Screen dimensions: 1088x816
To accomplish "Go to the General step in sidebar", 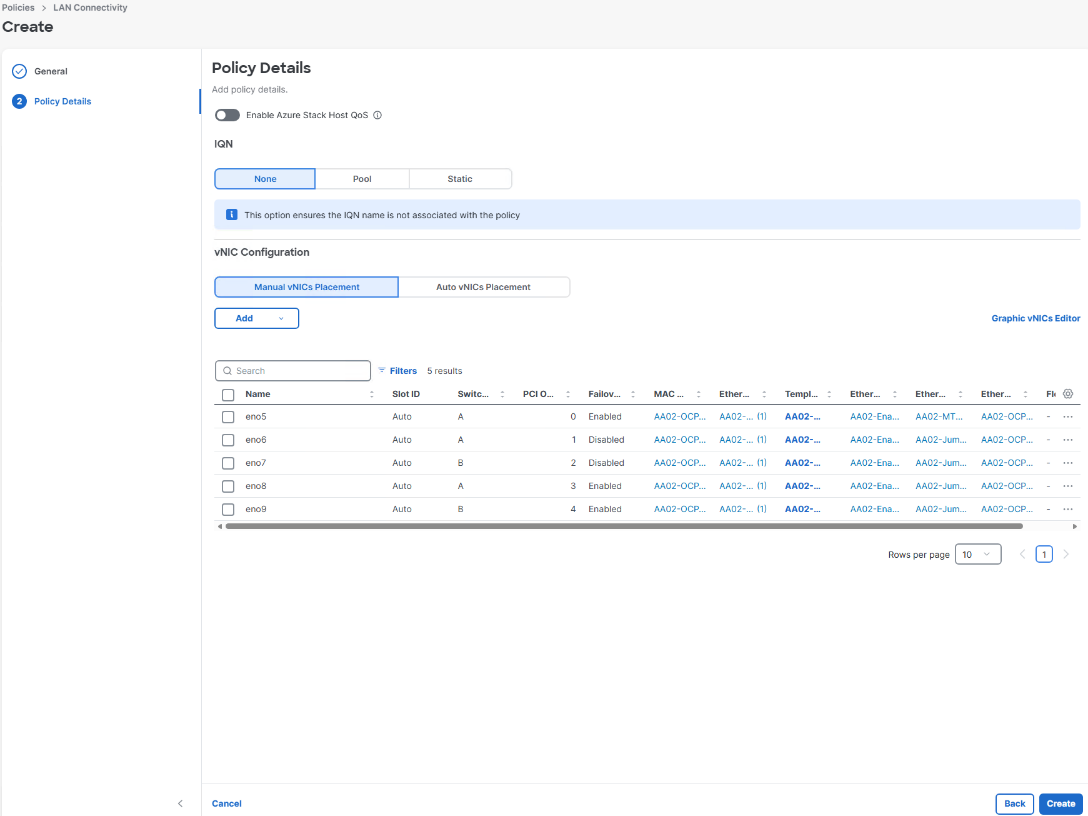I will click(51, 71).
